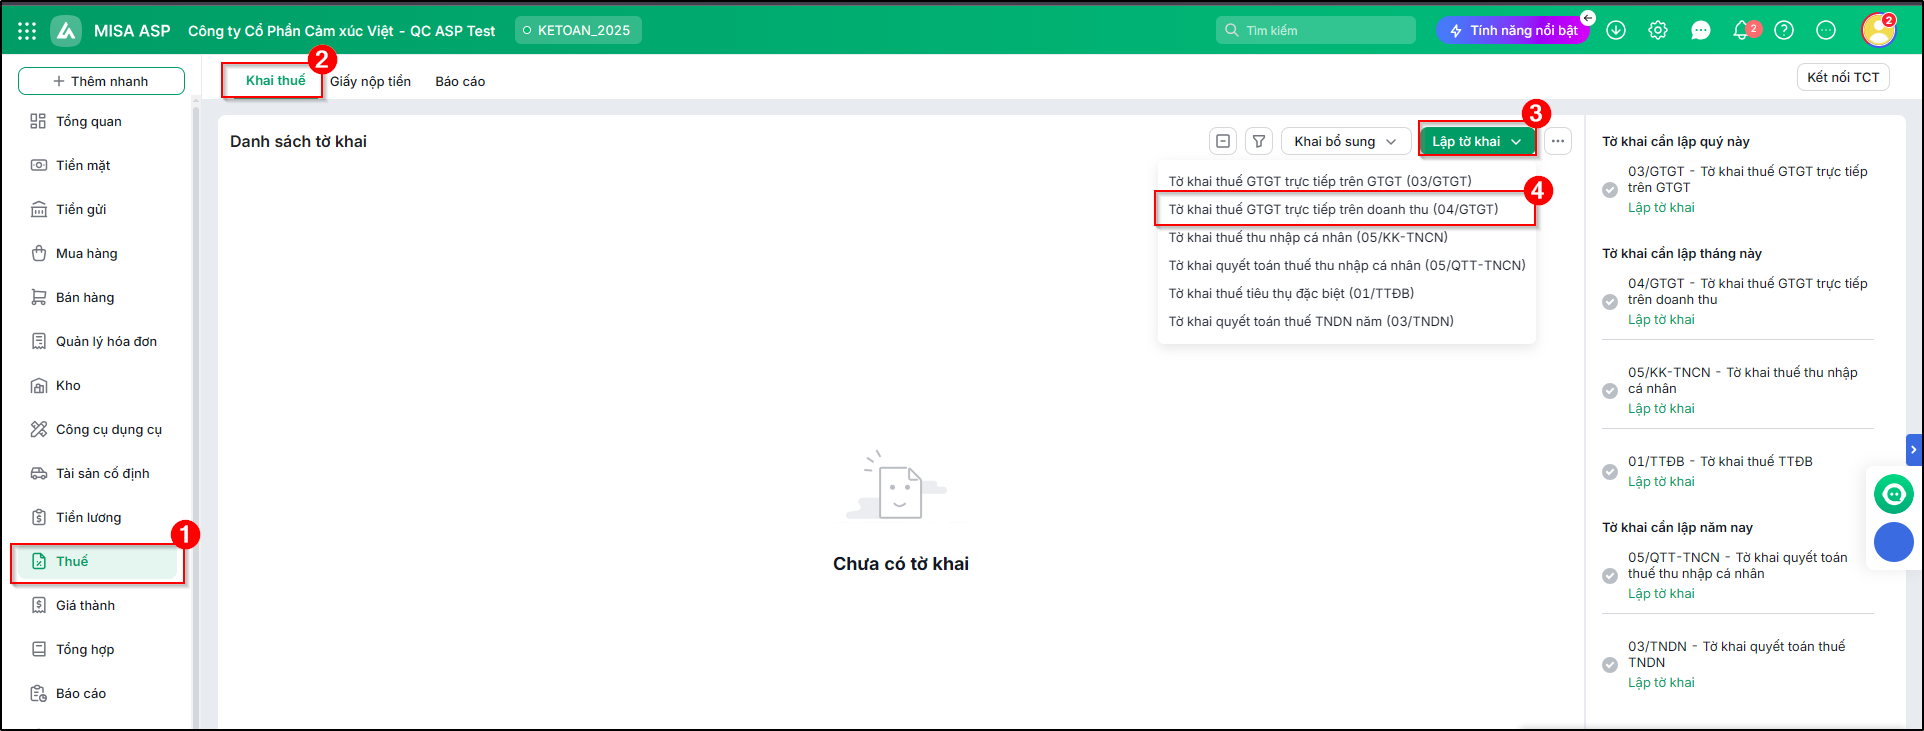
Task: Open Kho in the sidebar
Action: tap(98, 385)
